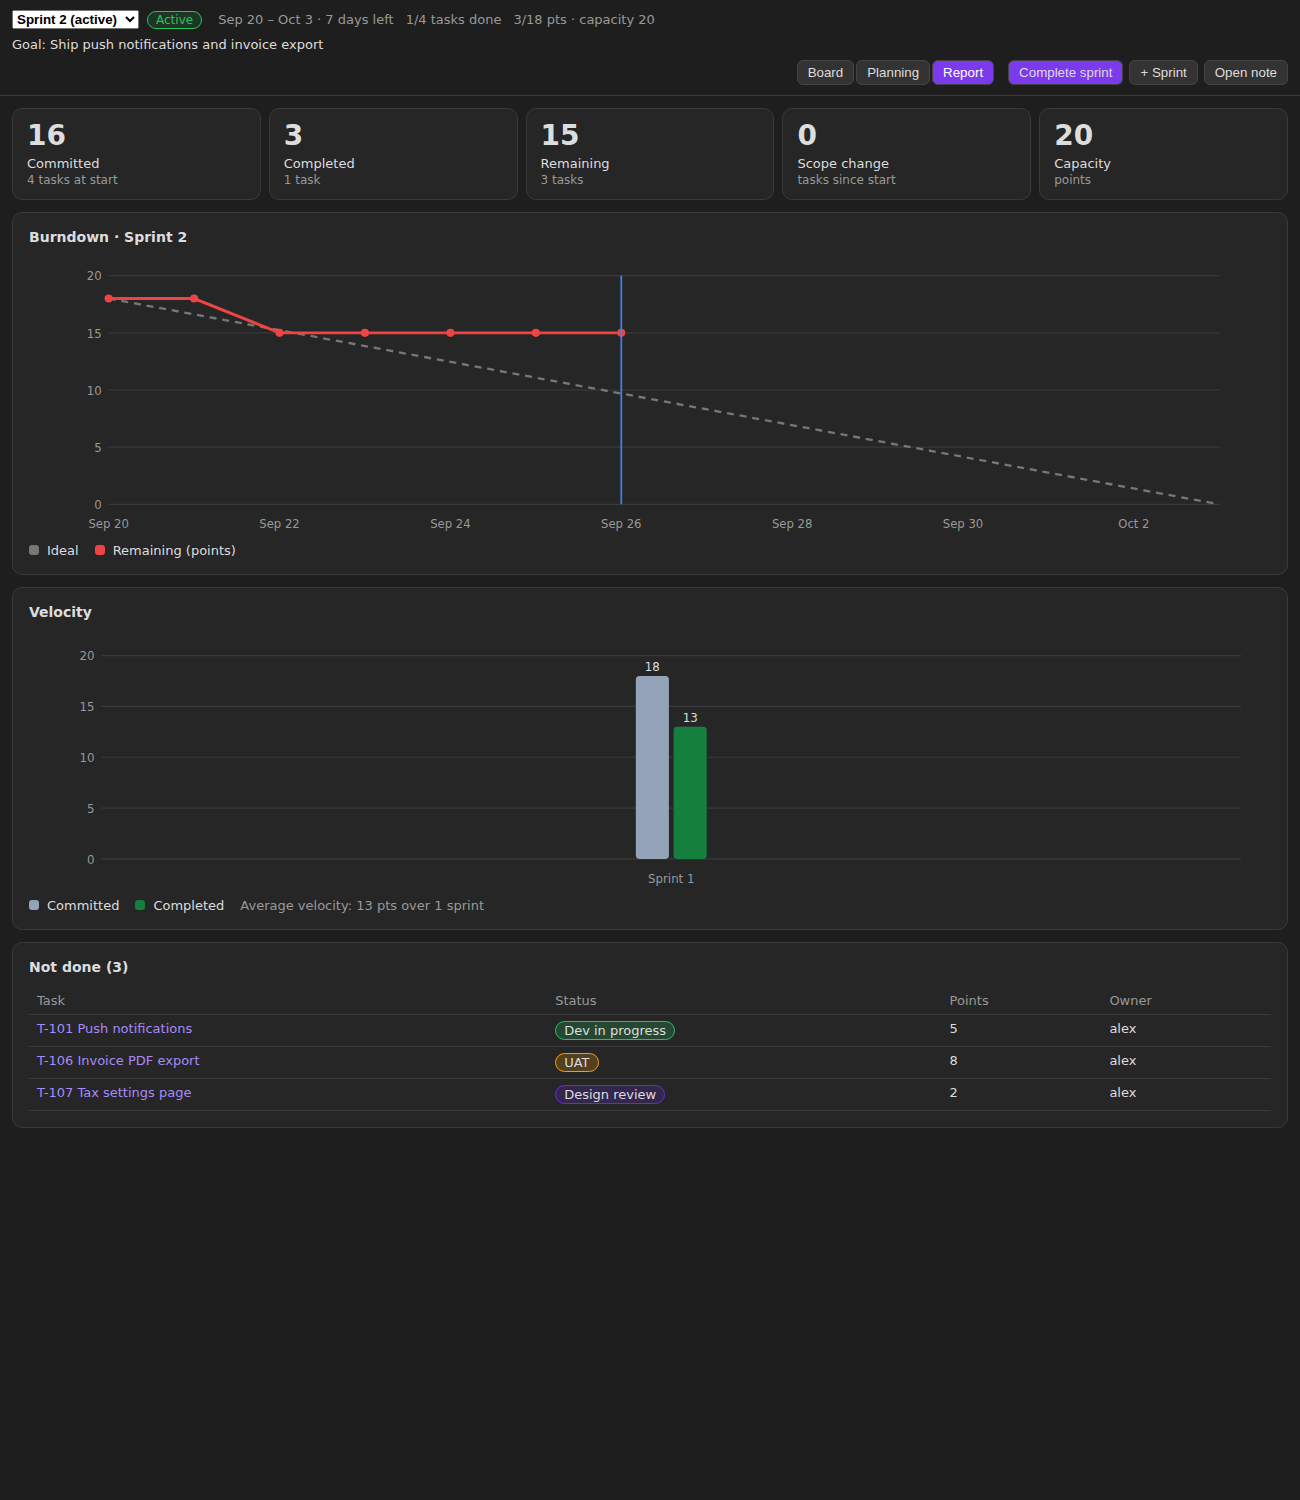This screenshot has width=1300, height=1500.
Task: Click the Task column header
Action: (x=51, y=1001)
